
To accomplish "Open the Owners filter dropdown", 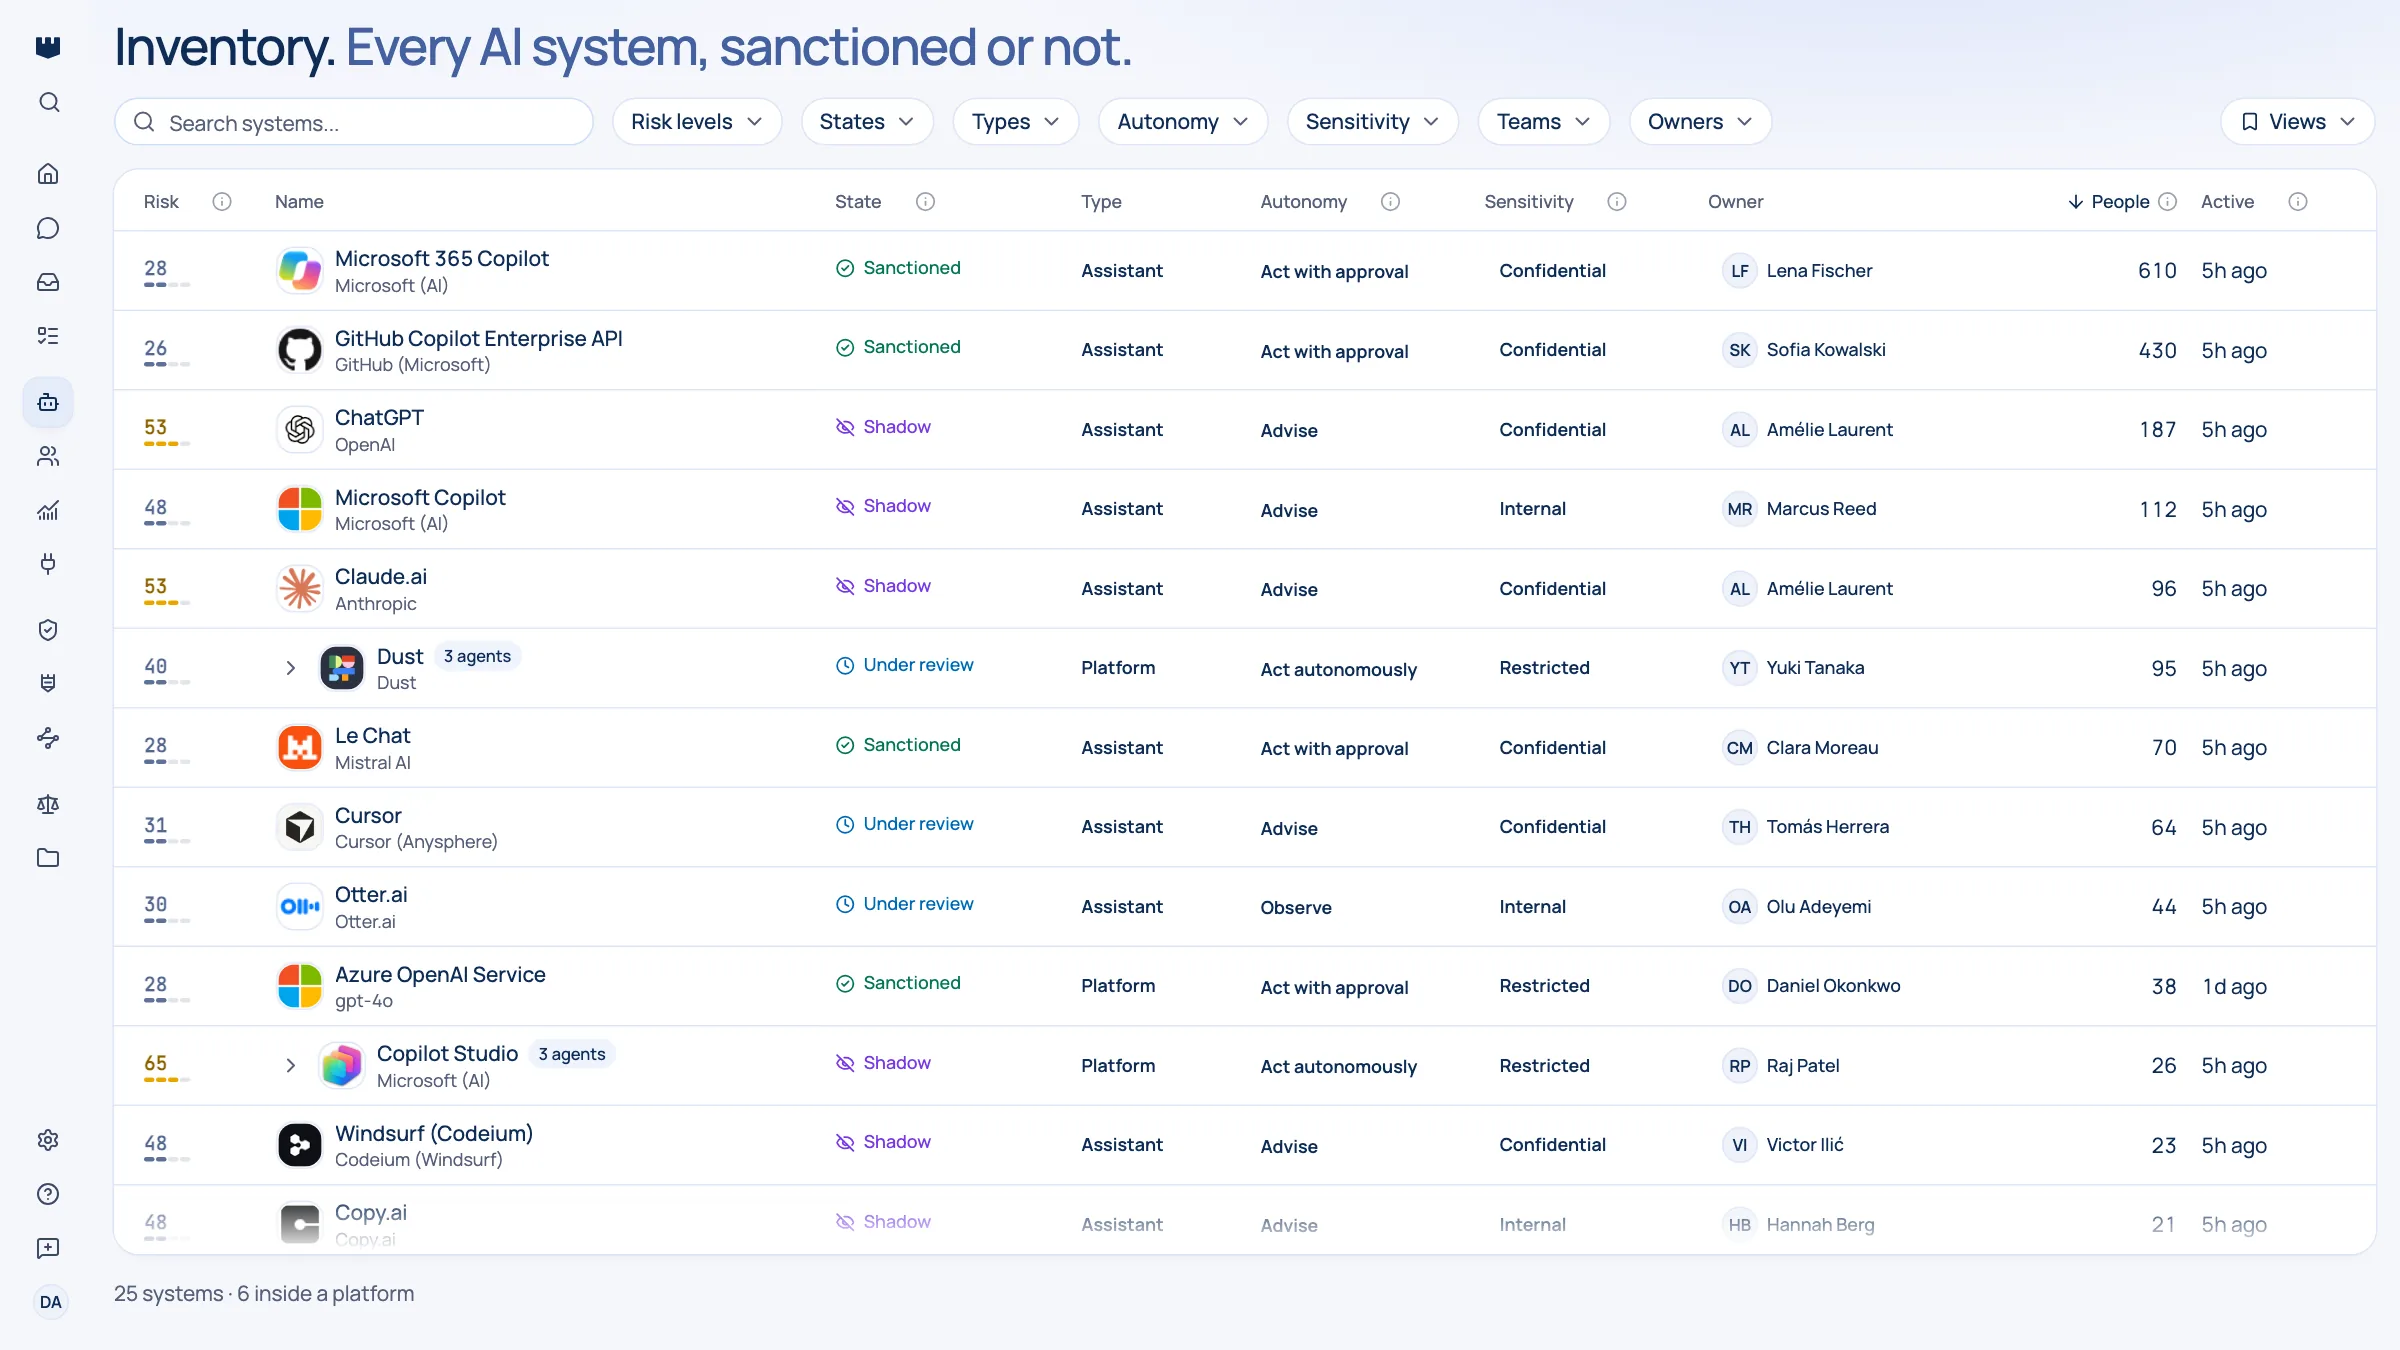I will (x=1701, y=122).
